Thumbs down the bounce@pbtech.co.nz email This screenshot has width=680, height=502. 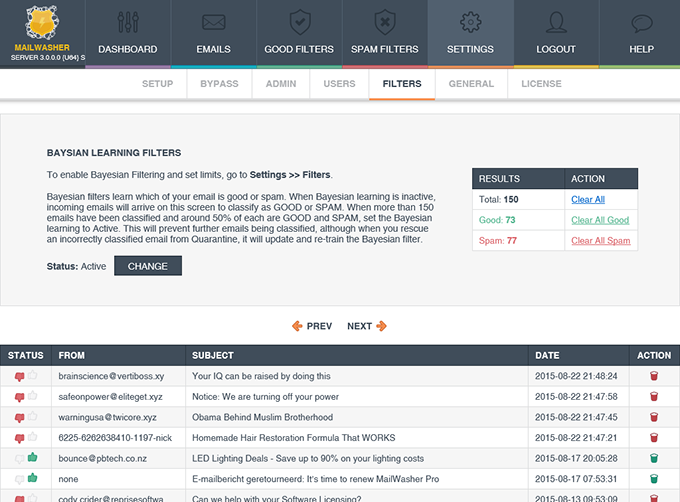pos(19,459)
